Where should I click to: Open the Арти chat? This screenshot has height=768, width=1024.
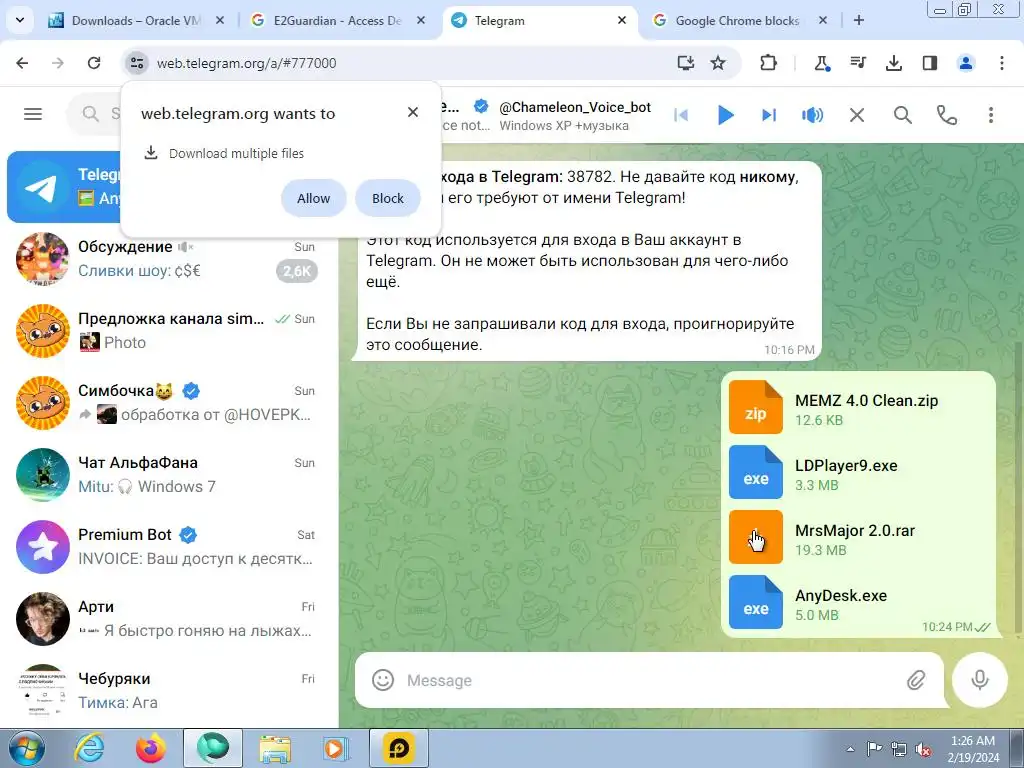click(x=169, y=618)
